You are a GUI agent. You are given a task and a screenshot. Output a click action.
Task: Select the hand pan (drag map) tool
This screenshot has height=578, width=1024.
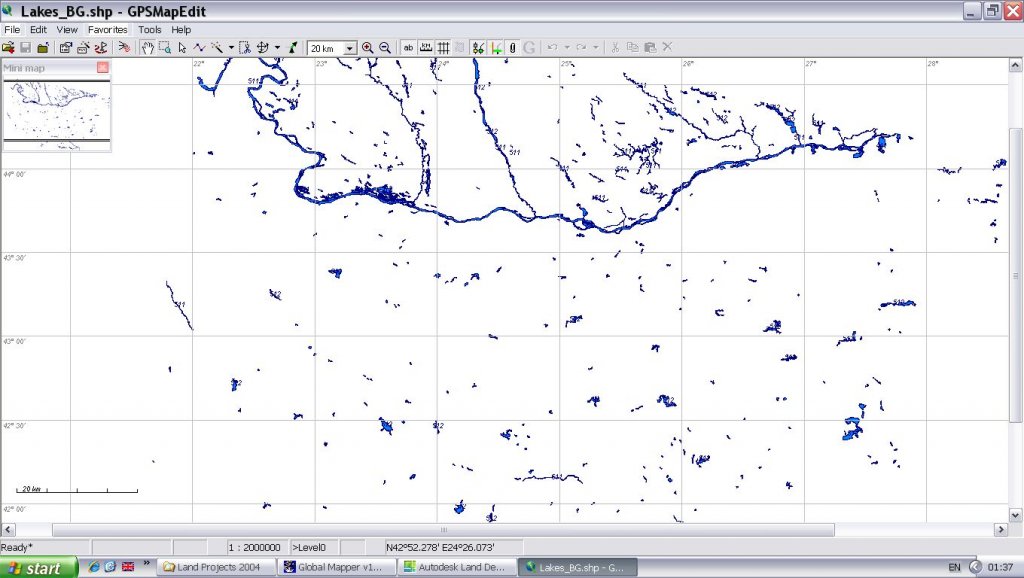[147, 47]
